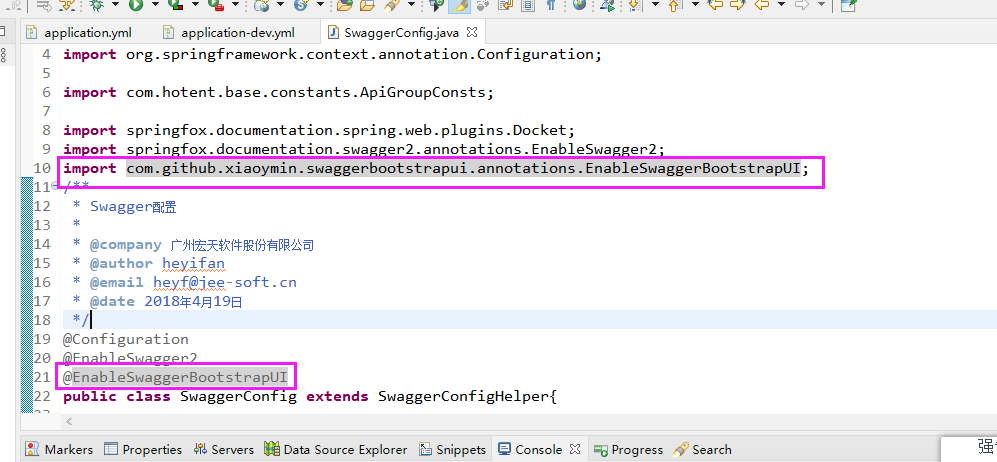The height and width of the screenshot is (462, 997).
Task: Open the Properties view tab
Action: [143, 449]
